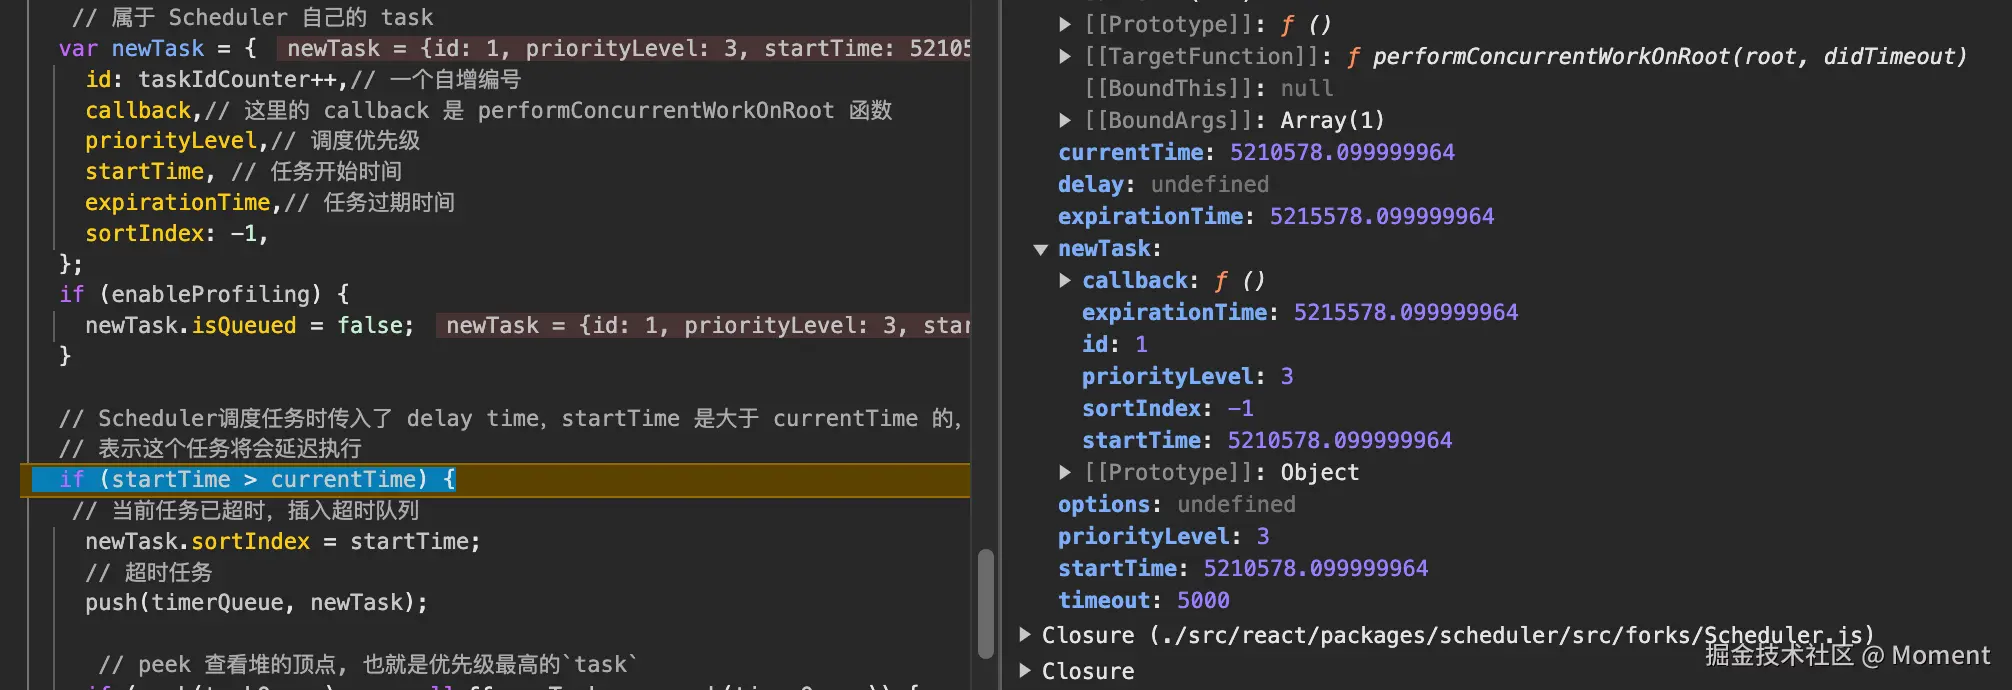Click the newTask.sortIndex = startTime line

(x=283, y=542)
